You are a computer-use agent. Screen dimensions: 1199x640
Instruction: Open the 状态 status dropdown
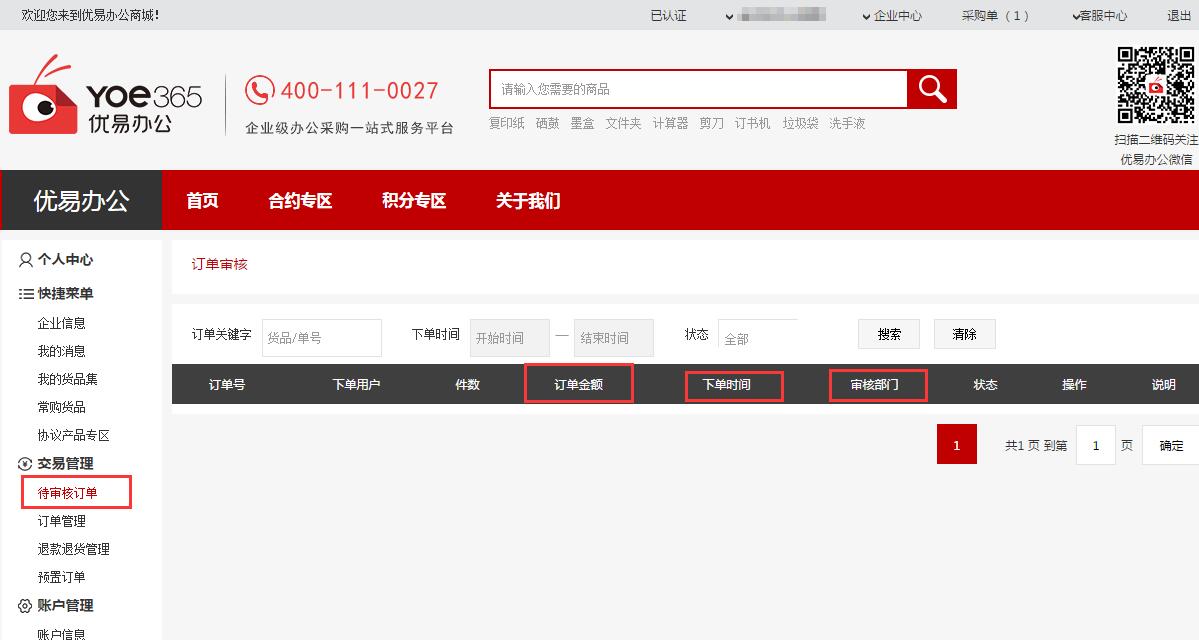pyautogui.click(x=757, y=338)
